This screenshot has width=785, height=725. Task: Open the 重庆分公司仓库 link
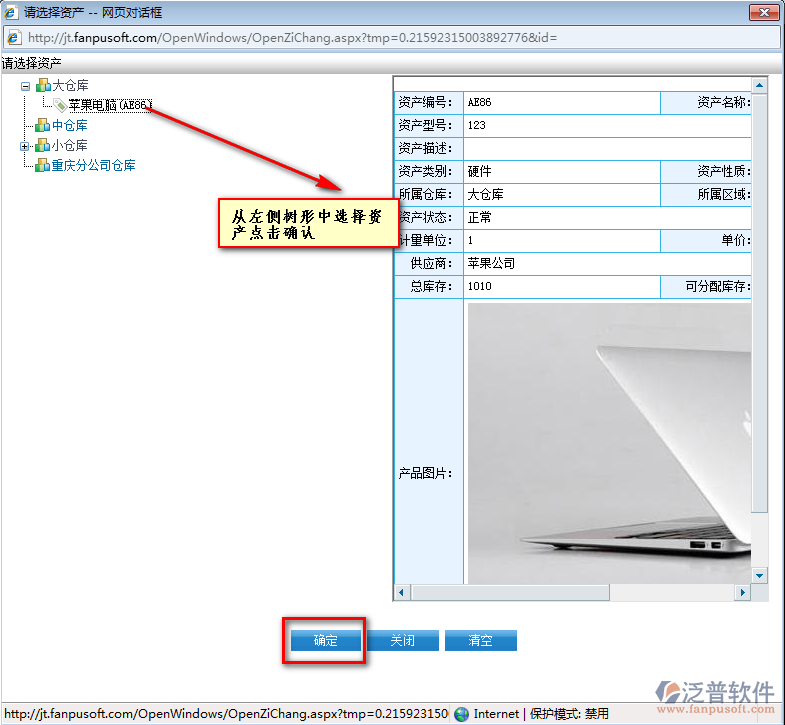94,165
